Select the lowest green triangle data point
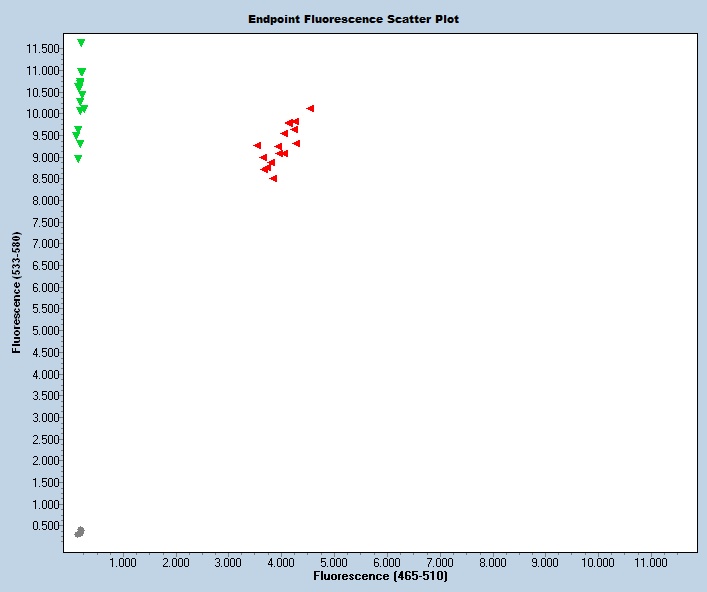 pyautogui.click(x=78, y=159)
